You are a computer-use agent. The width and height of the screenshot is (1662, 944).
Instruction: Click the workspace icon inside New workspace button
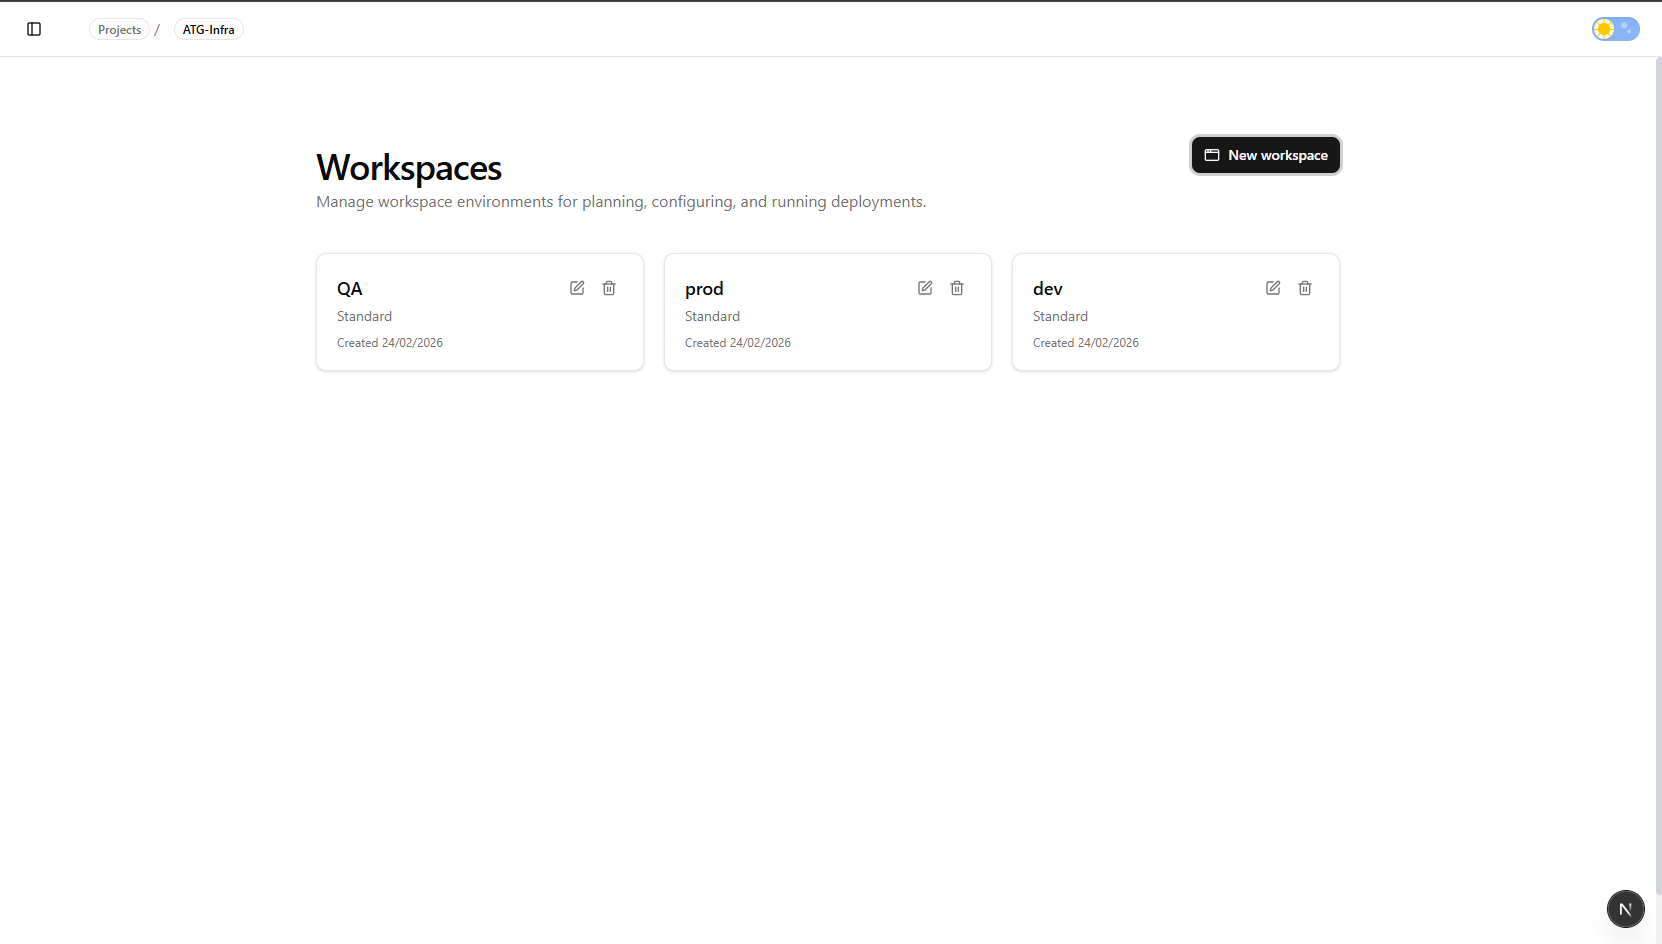1212,155
